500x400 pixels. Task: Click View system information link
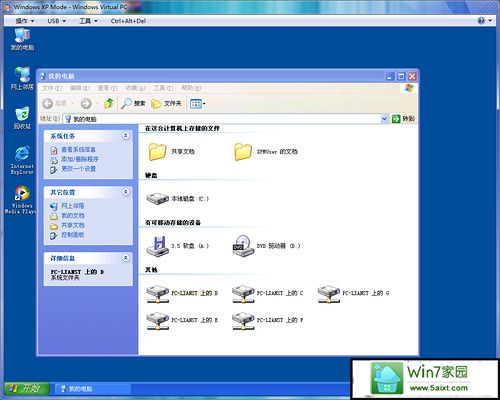(x=78, y=150)
